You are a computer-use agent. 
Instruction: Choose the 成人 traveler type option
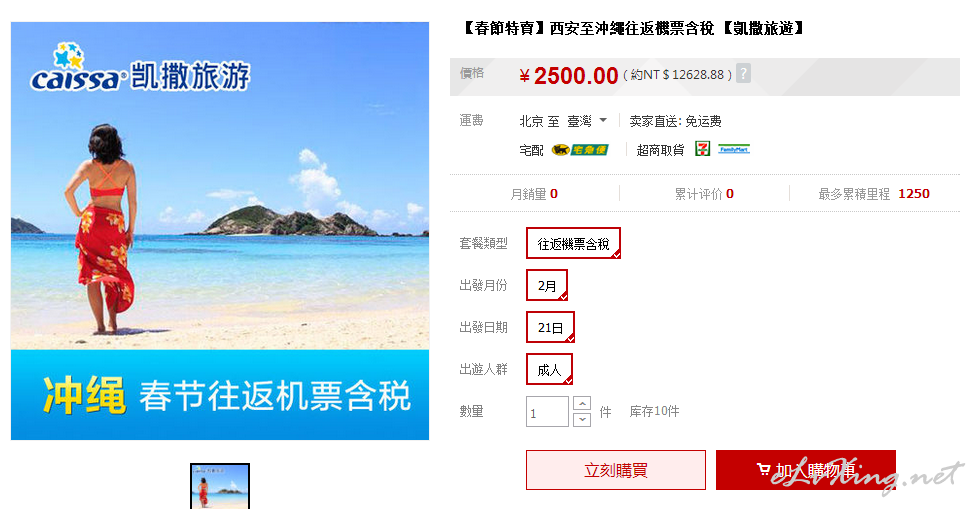549,369
